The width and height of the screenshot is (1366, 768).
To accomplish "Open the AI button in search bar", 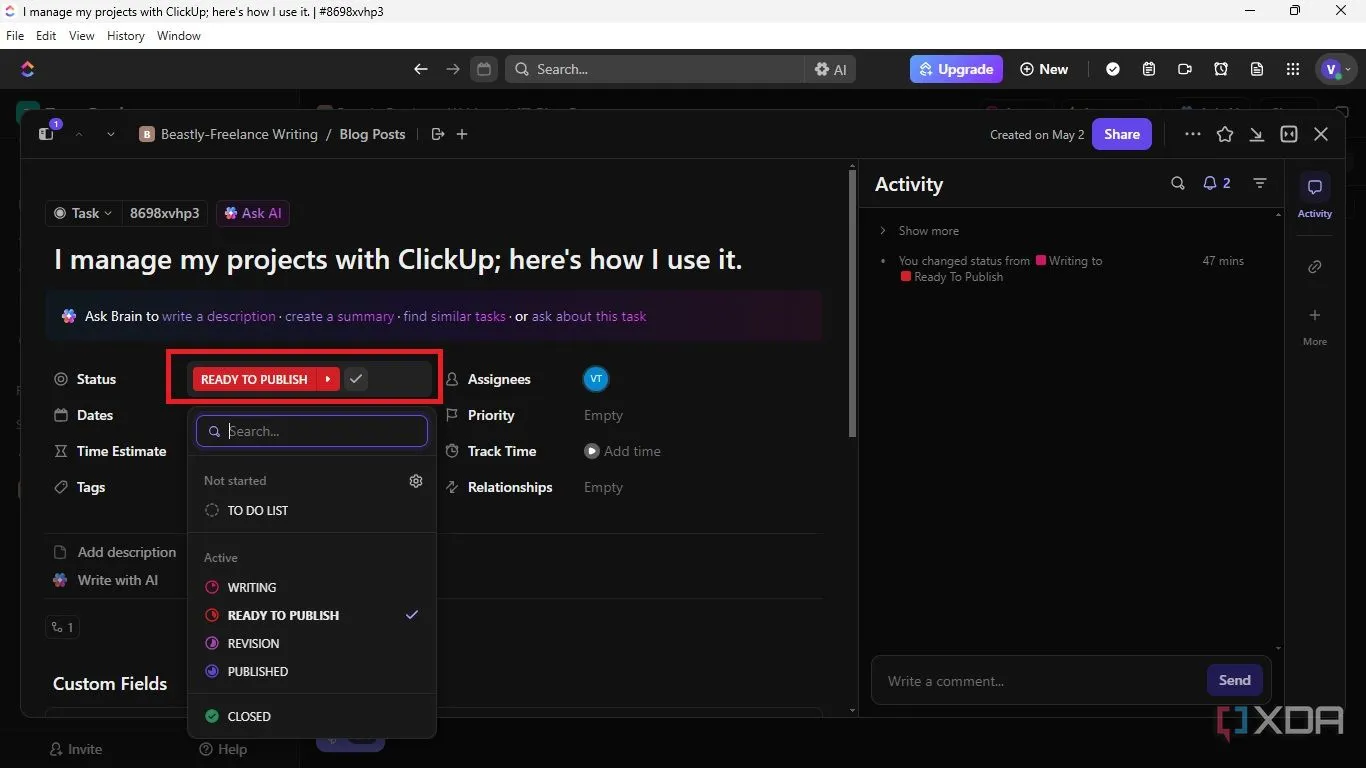I will [830, 69].
